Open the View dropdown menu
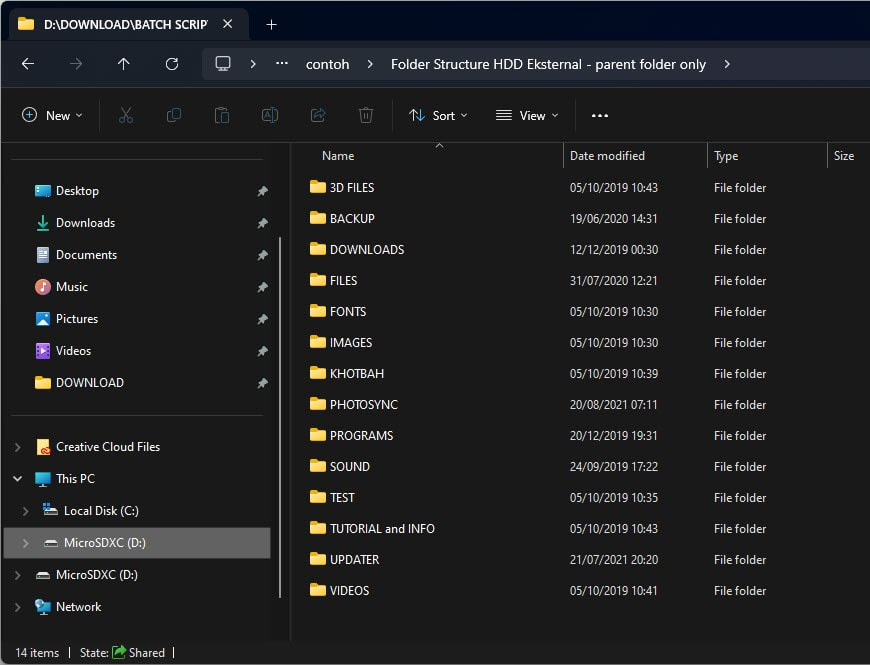Screen dimensions: 870x665 (x=527, y=115)
